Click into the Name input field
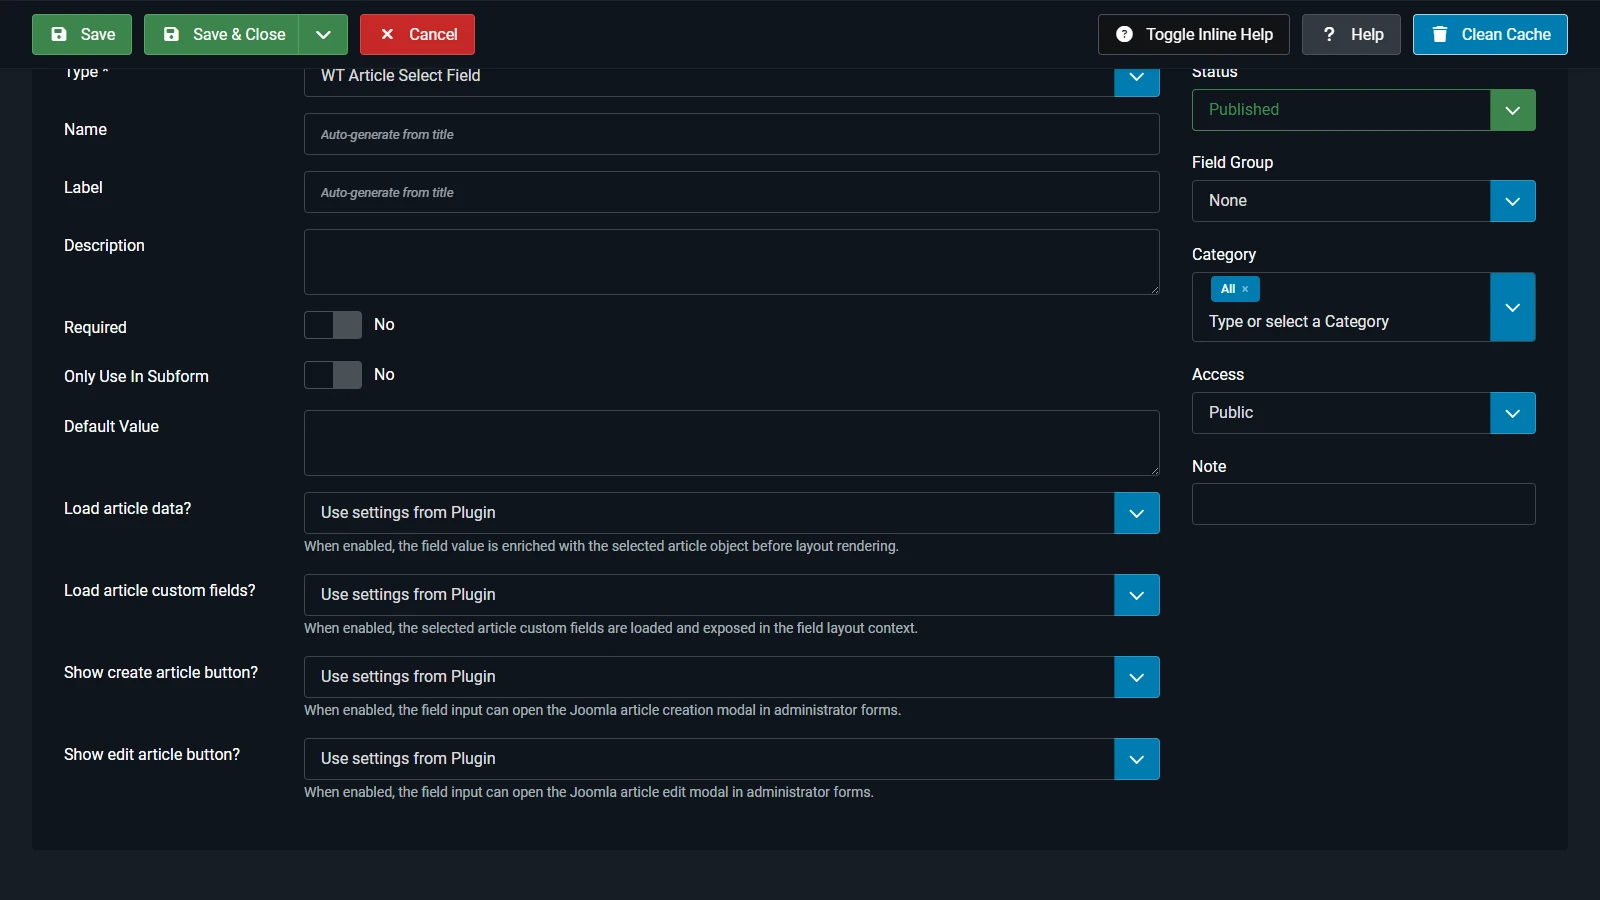Image resolution: width=1600 pixels, height=900 pixels. [x=731, y=134]
